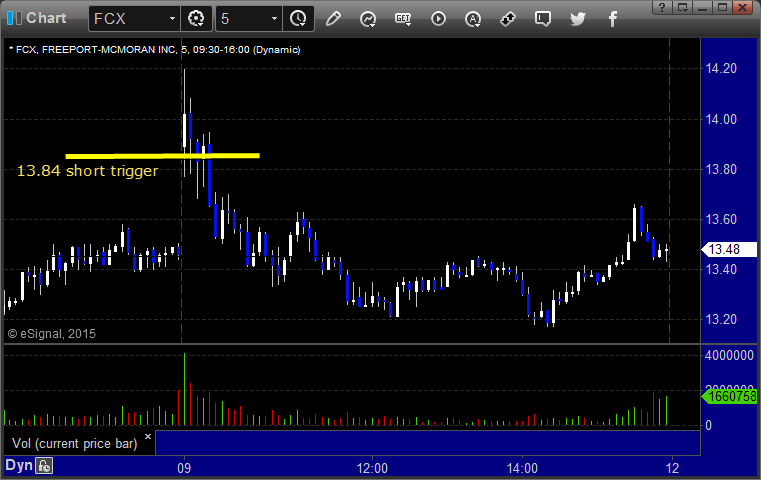The height and width of the screenshot is (480, 761).
Task: Click the 13.60 price axis label
Action: 721,219
